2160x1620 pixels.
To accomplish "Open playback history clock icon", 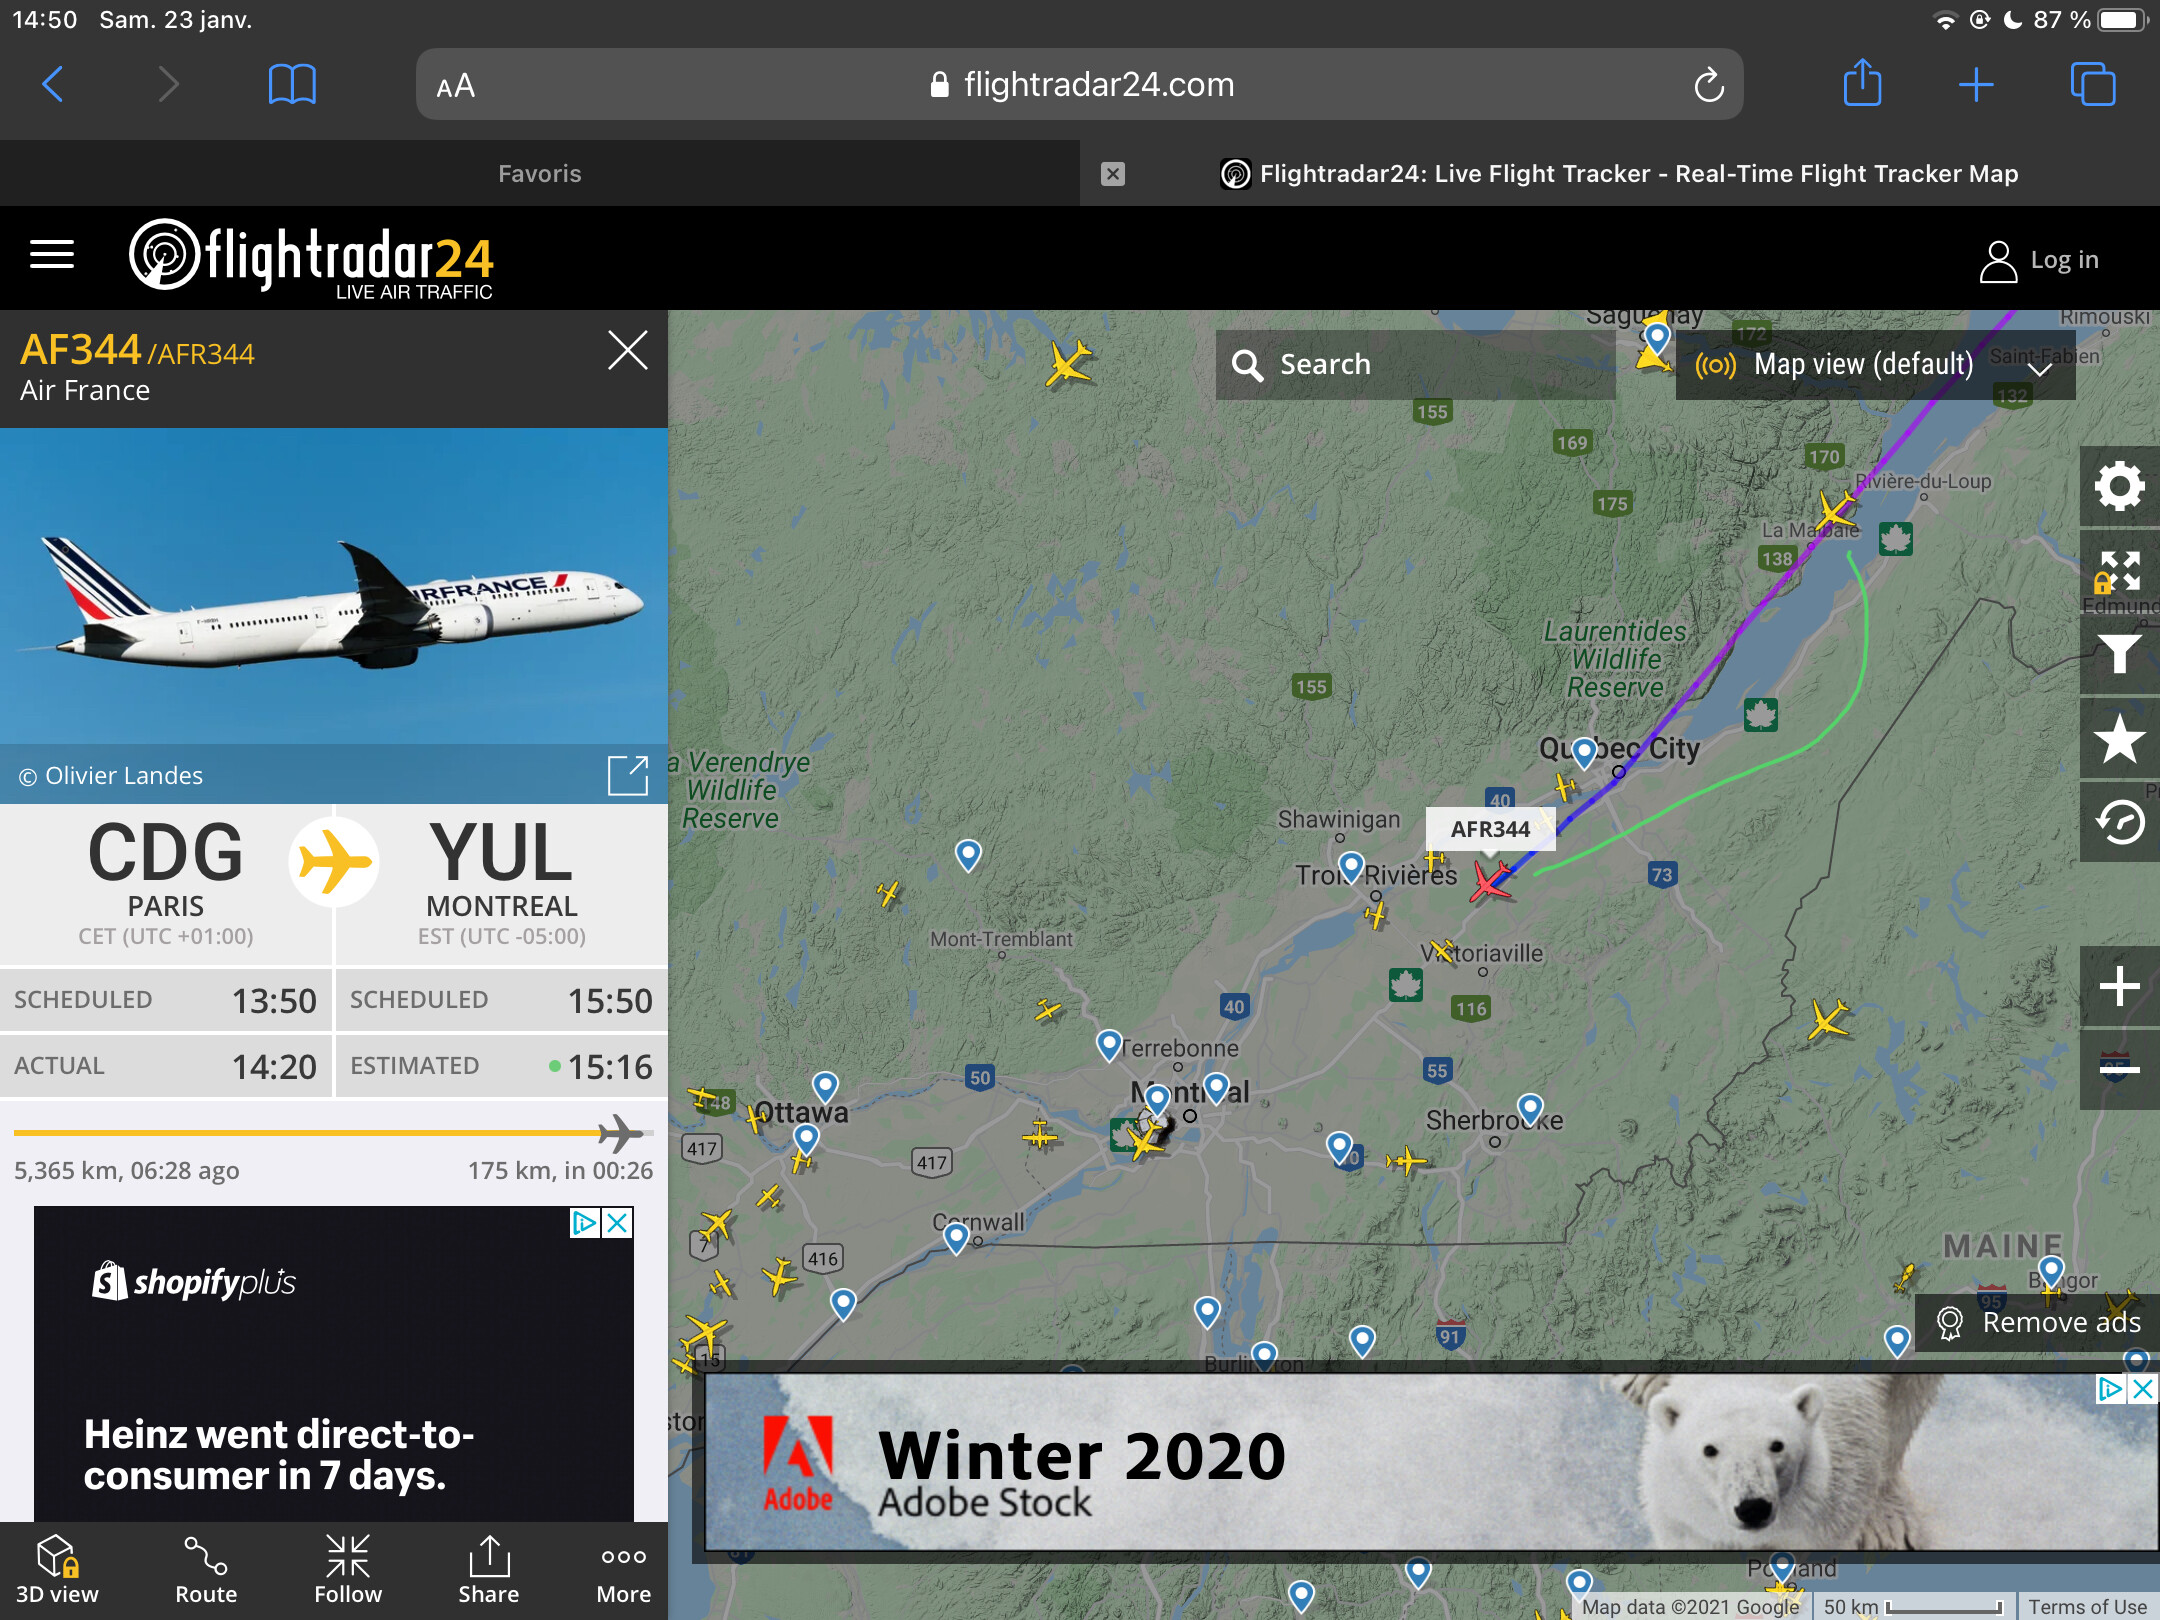I will tap(2119, 823).
